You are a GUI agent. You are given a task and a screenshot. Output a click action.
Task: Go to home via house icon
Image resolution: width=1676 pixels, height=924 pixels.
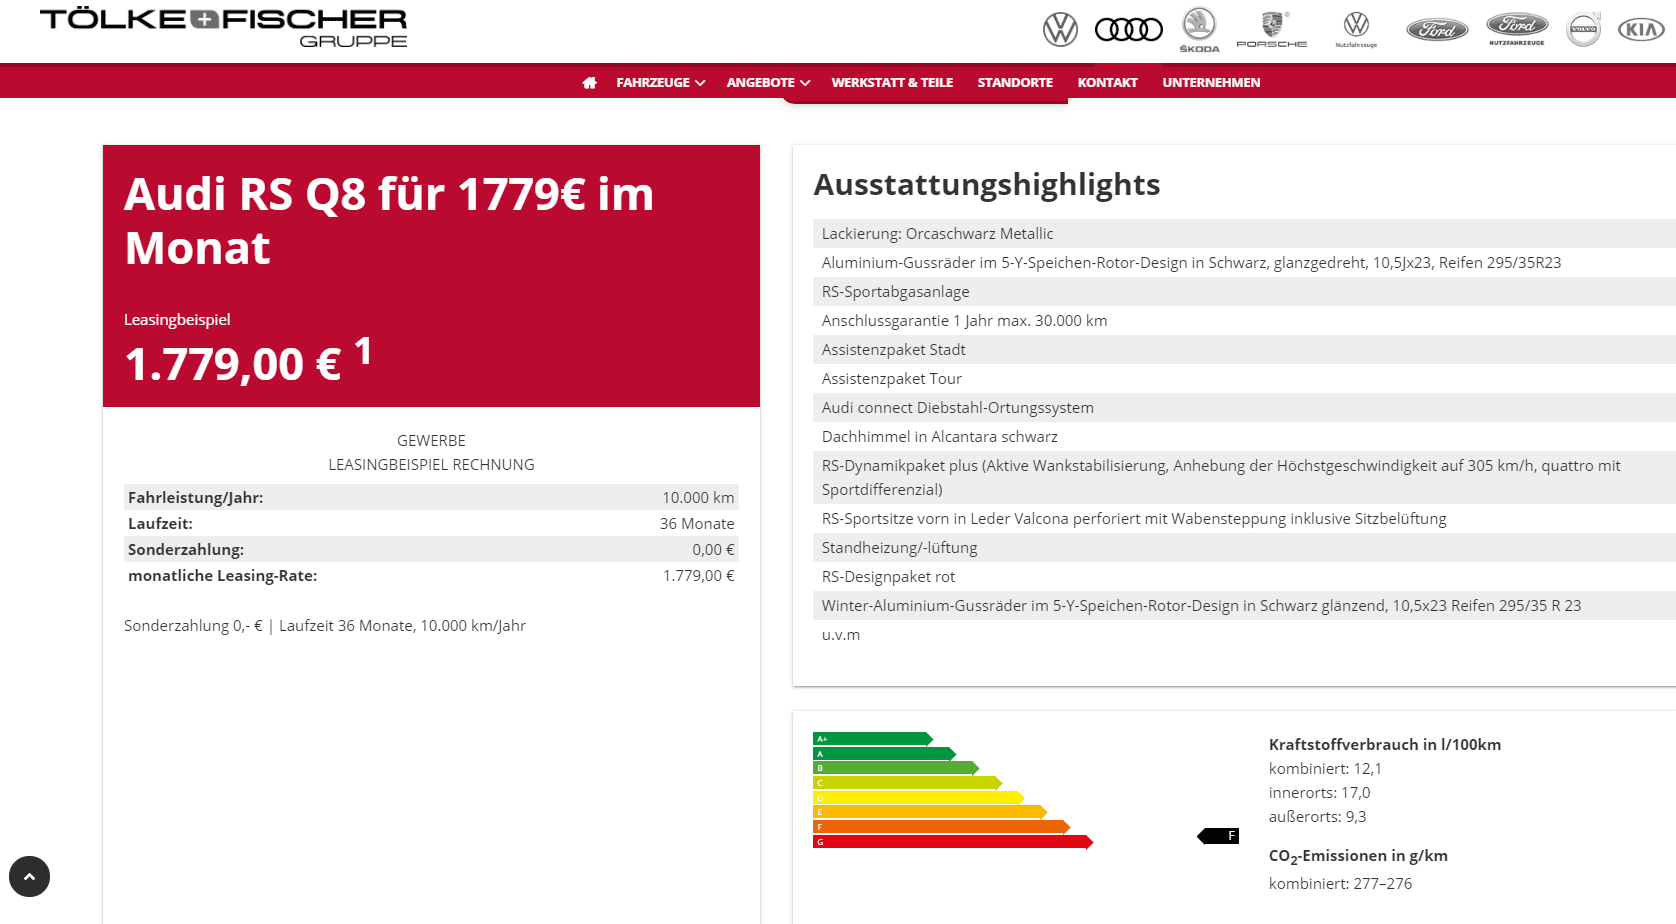(x=590, y=83)
